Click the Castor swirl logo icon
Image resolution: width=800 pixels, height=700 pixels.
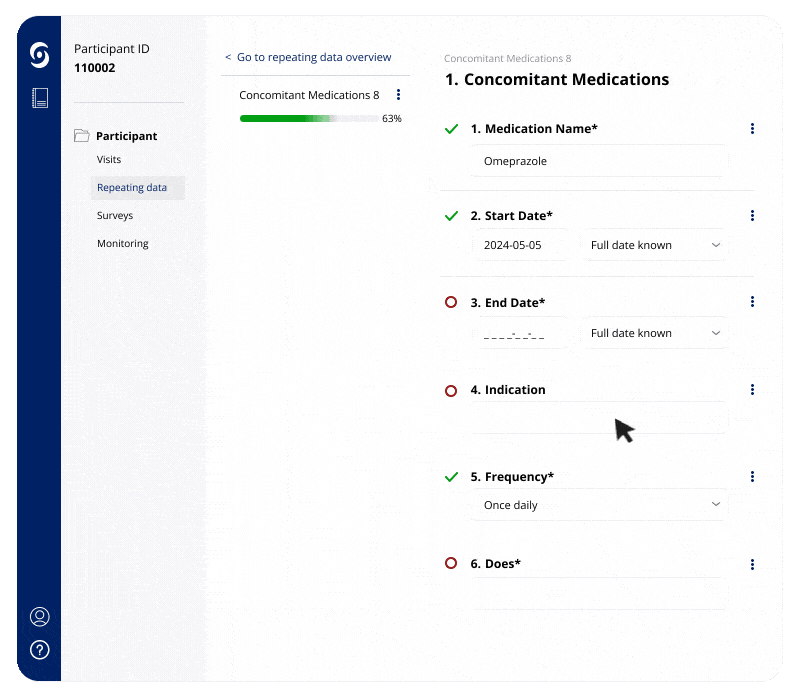(x=39, y=55)
